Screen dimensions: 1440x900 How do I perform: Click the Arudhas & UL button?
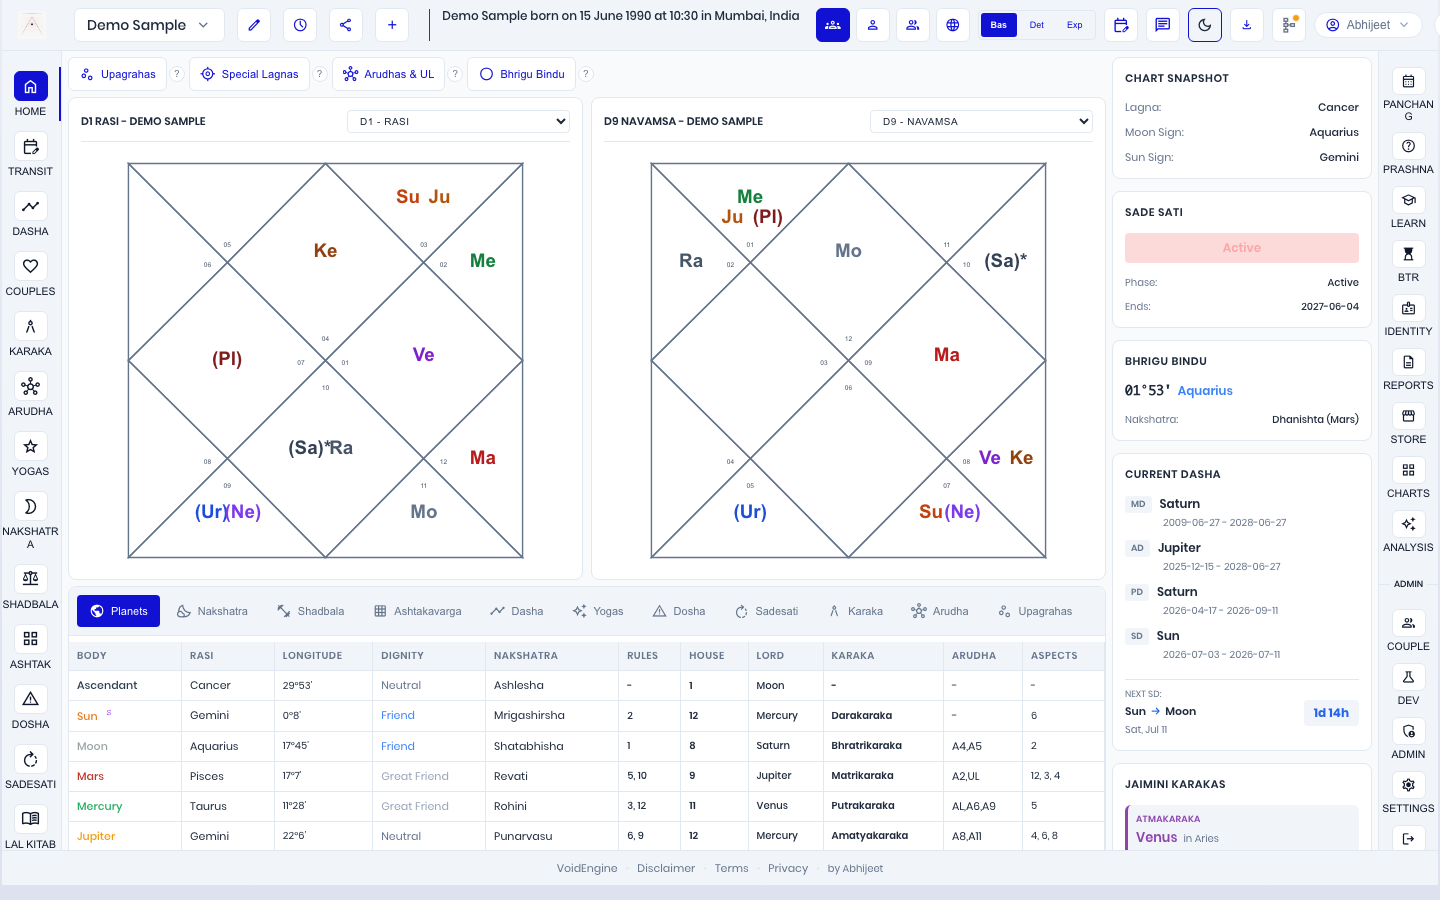pos(389,74)
